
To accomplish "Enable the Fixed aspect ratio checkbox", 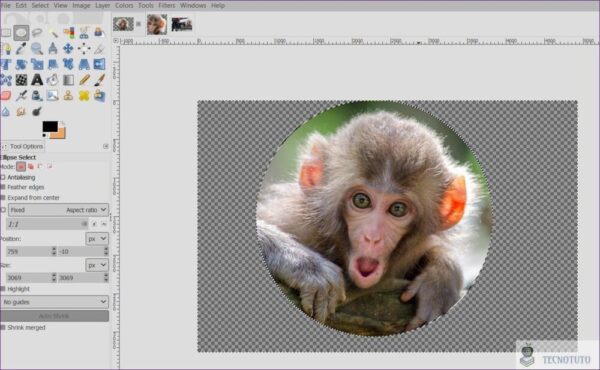I will (3, 210).
